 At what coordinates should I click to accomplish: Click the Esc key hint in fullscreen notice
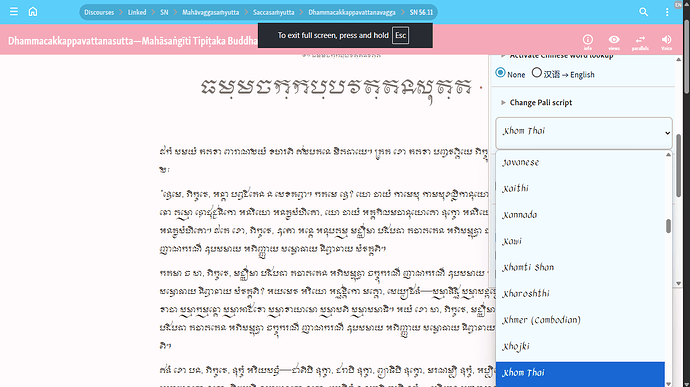pyautogui.click(x=400, y=35)
